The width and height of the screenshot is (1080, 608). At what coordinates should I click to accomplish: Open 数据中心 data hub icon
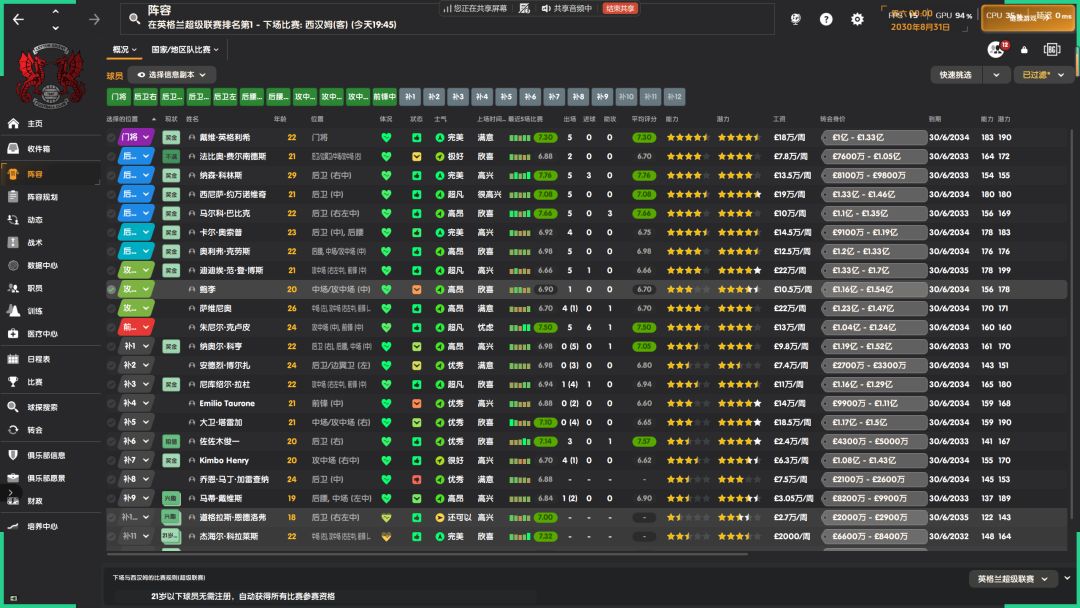tap(13, 265)
